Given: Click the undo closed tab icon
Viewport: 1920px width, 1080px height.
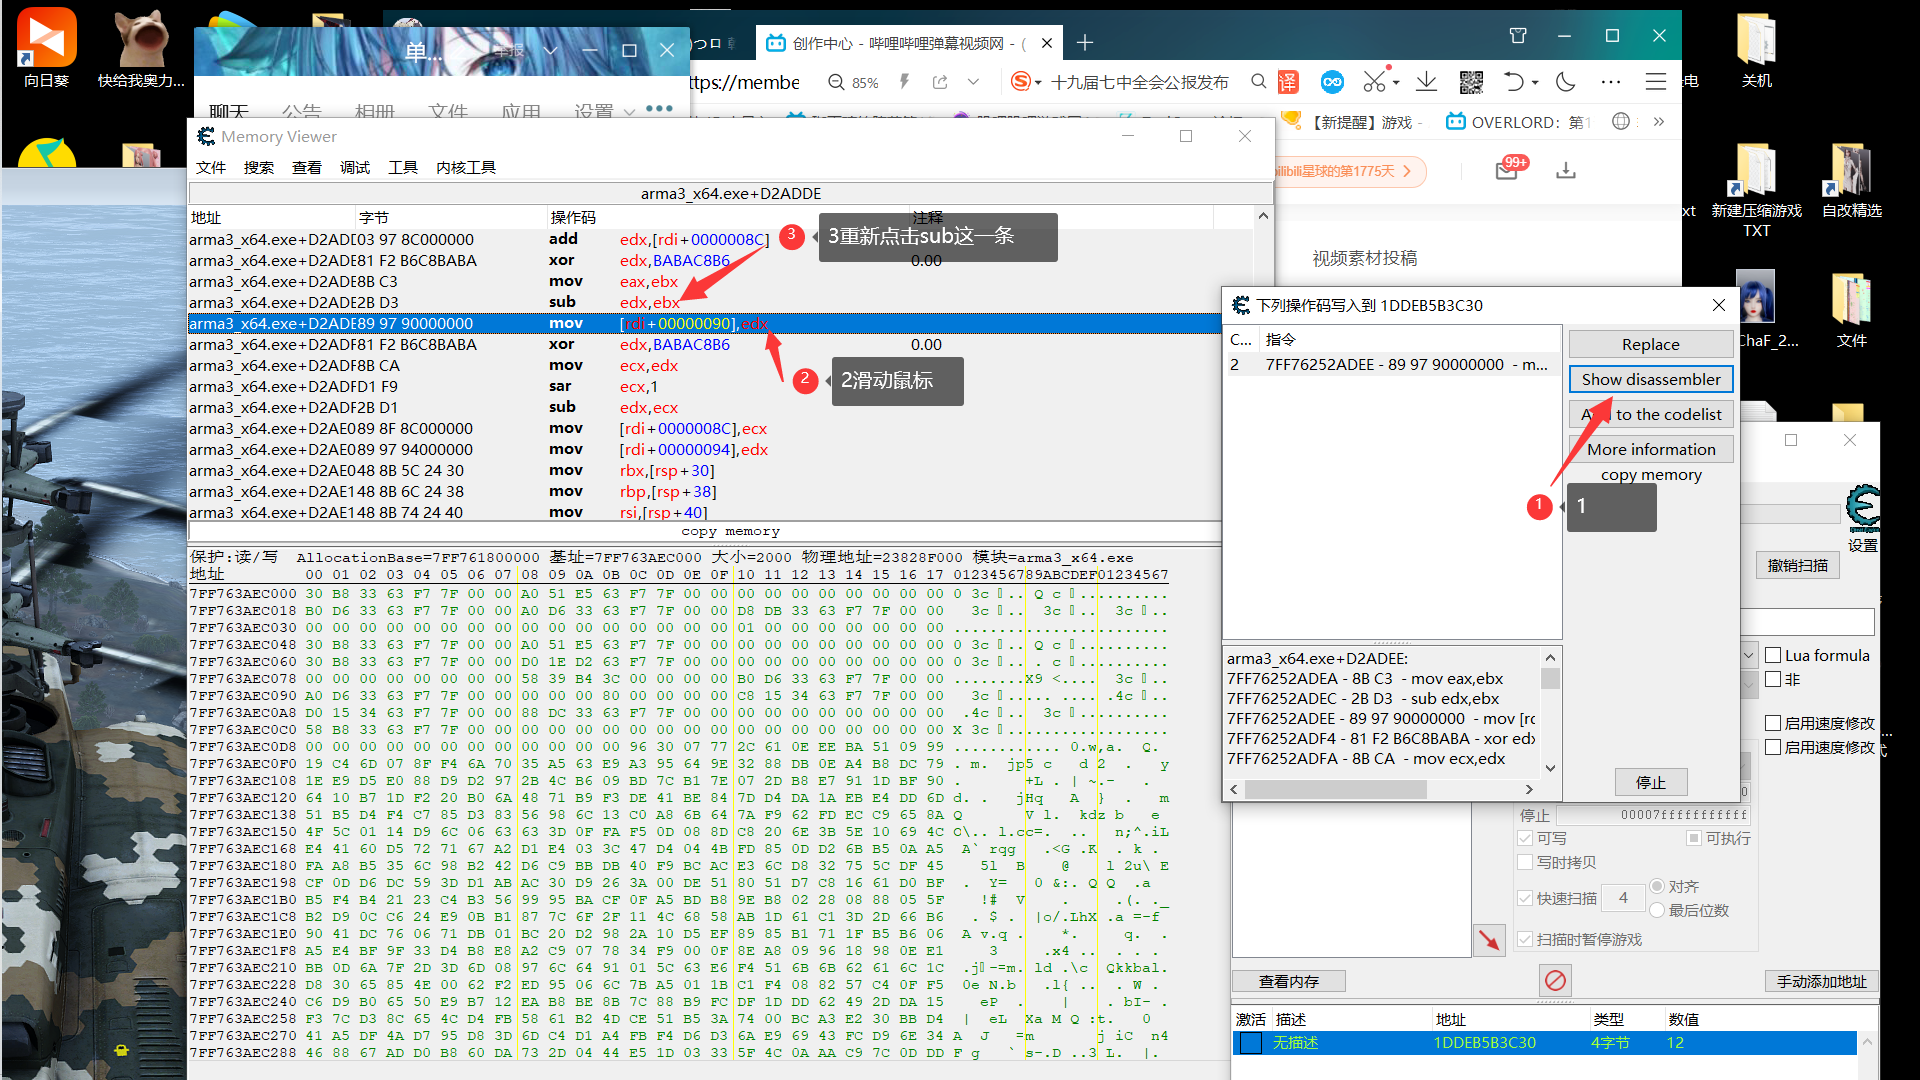Looking at the screenshot, I should pyautogui.click(x=1514, y=82).
